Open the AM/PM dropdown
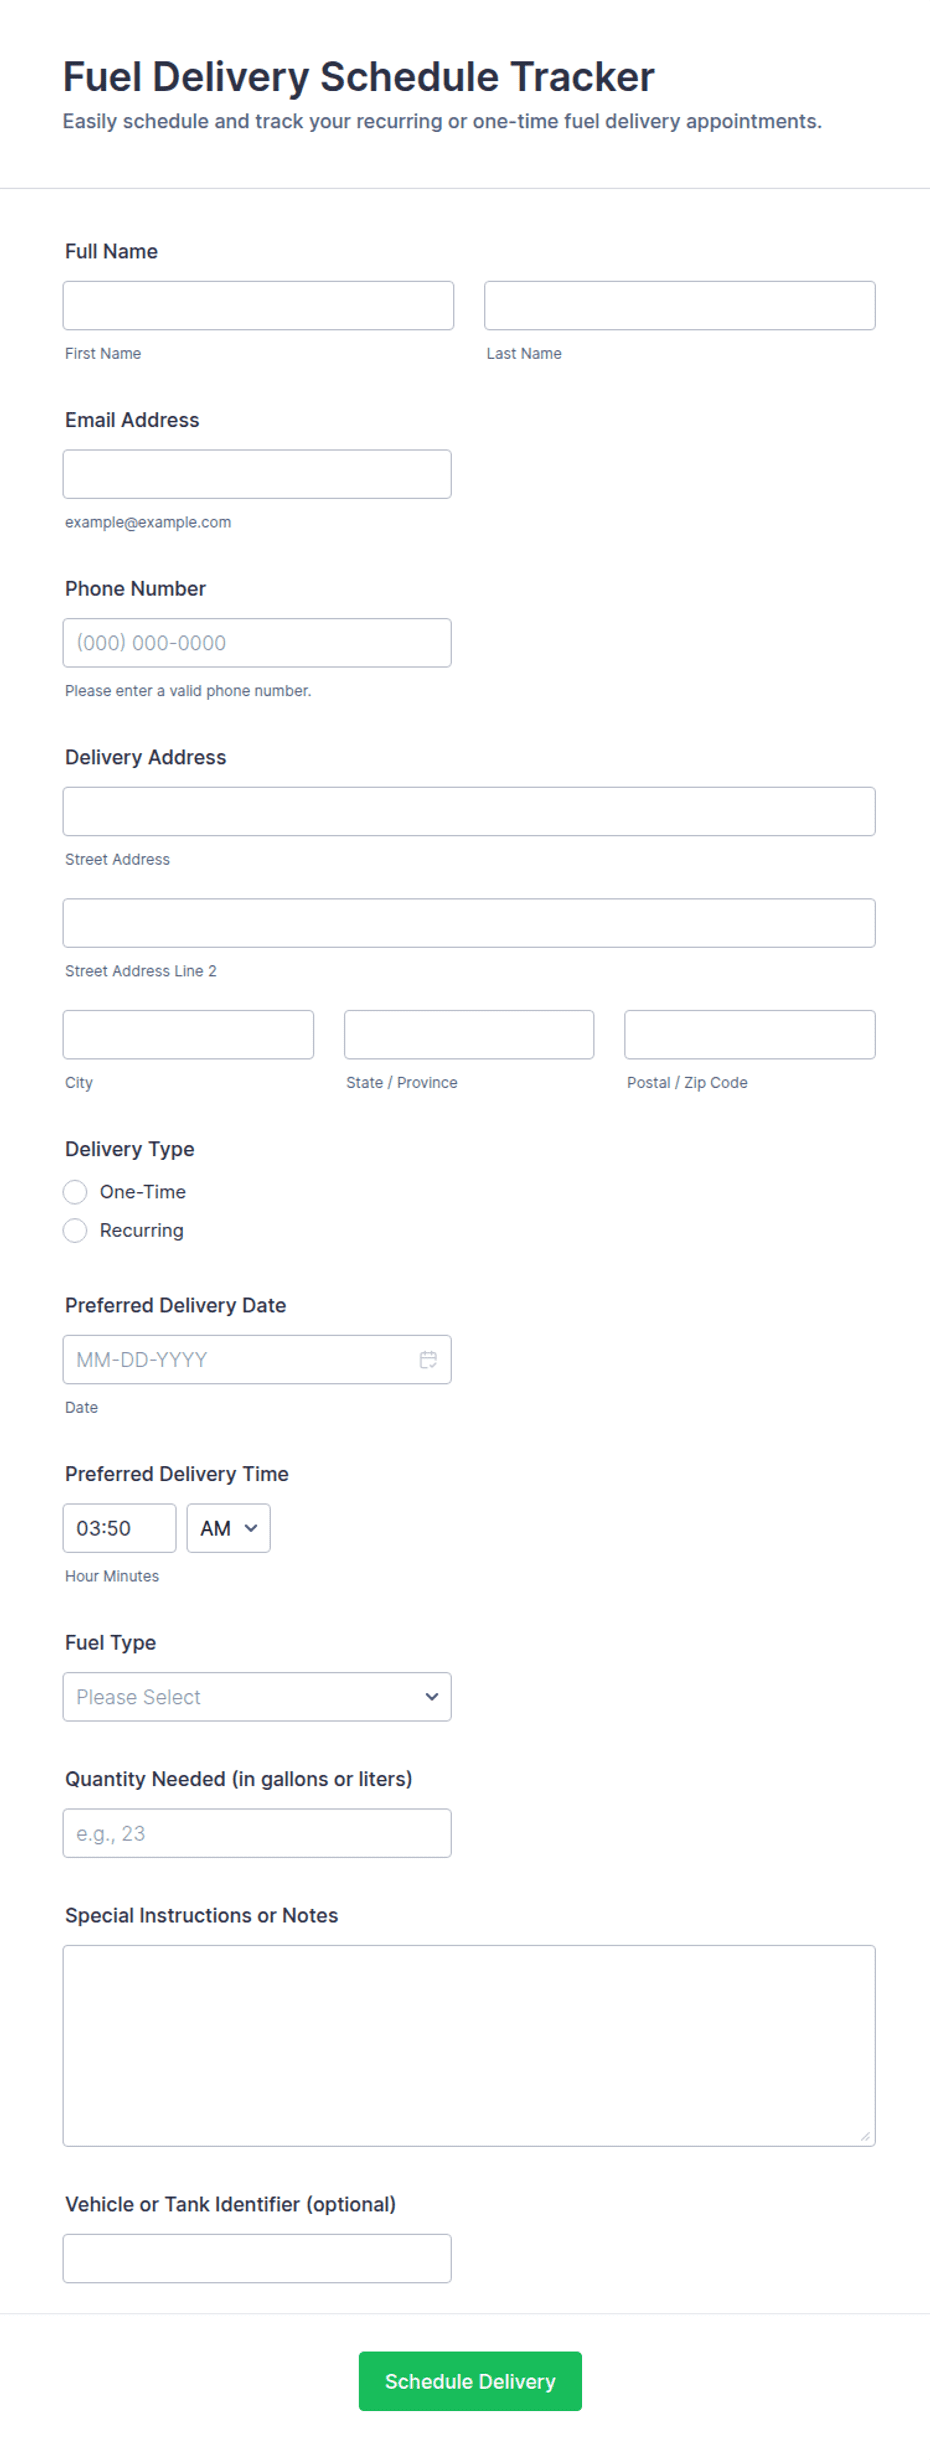This screenshot has width=930, height=2460. [228, 1528]
